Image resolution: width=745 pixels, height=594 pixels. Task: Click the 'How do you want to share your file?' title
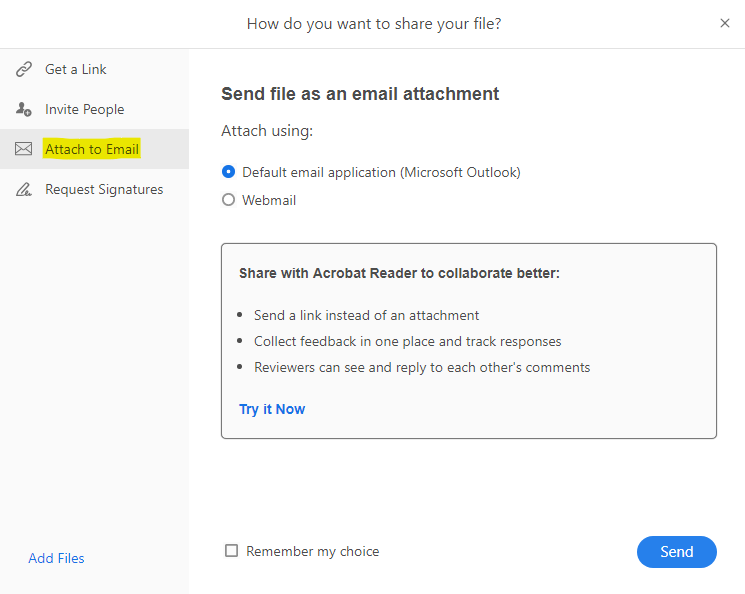(374, 24)
